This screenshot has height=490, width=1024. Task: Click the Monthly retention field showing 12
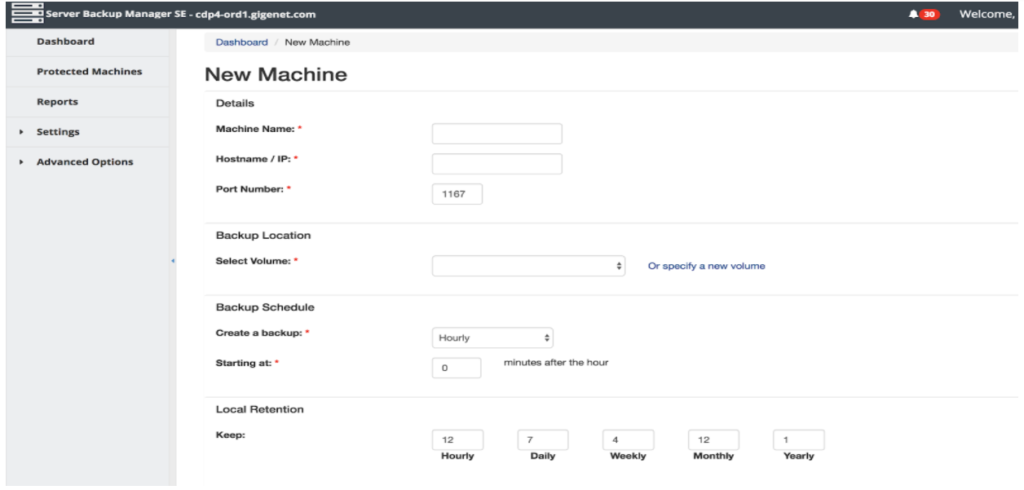(713, 440)
